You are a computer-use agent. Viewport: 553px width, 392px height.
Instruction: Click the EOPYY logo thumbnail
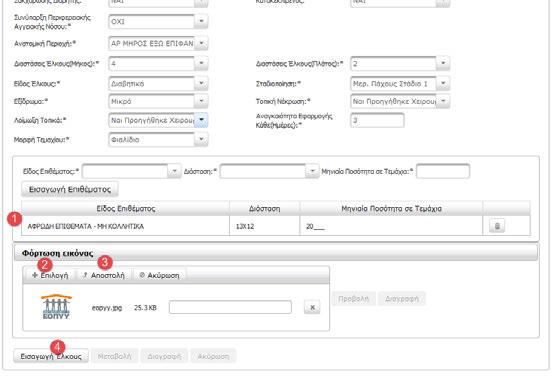[56, 307]
